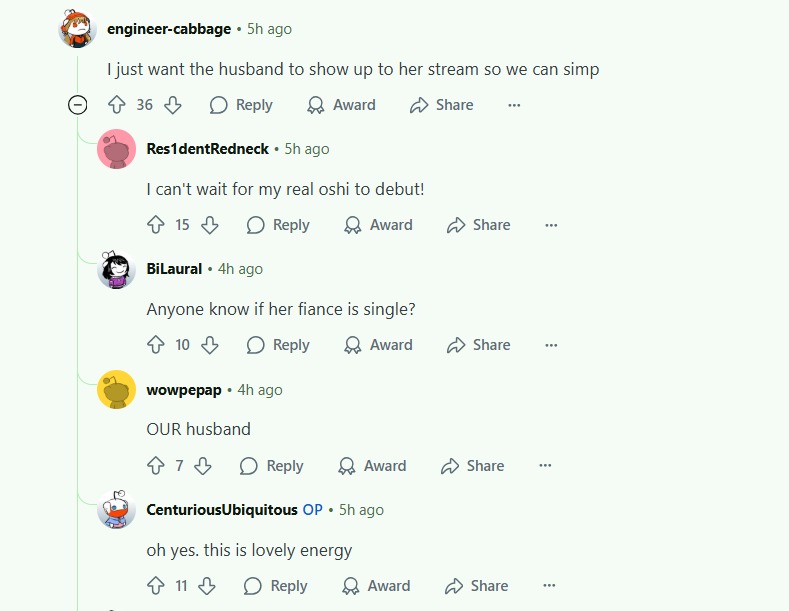Open more options on engineer-cabbage's comment
This screenshot has width=789, height=611.
(x=514, y=105)
